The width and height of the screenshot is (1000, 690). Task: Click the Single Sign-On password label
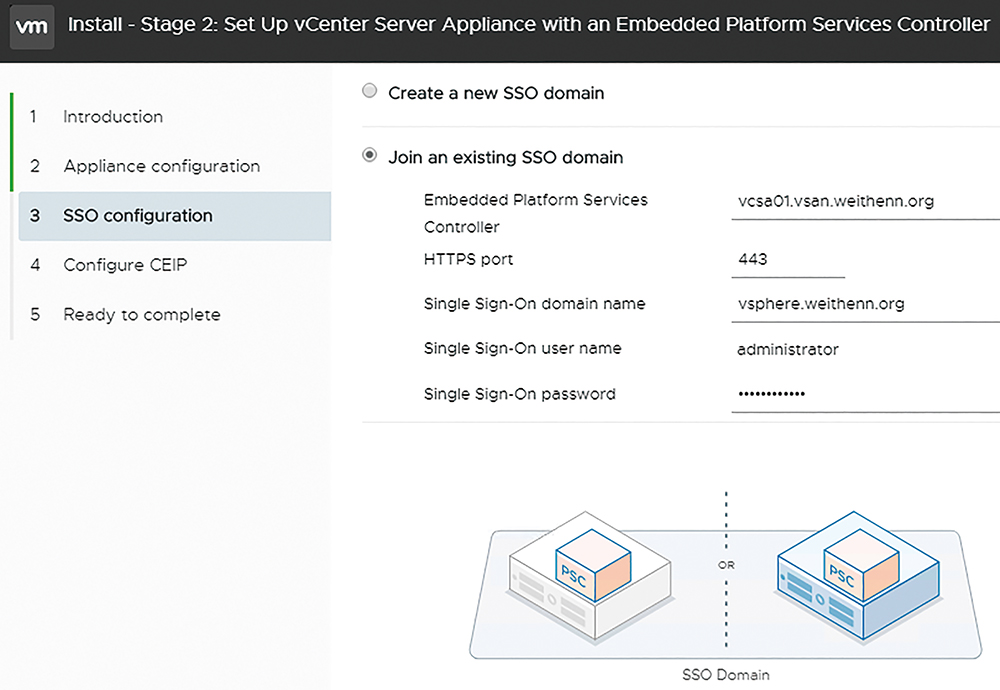pyautogui.click(x=520, y=394)
